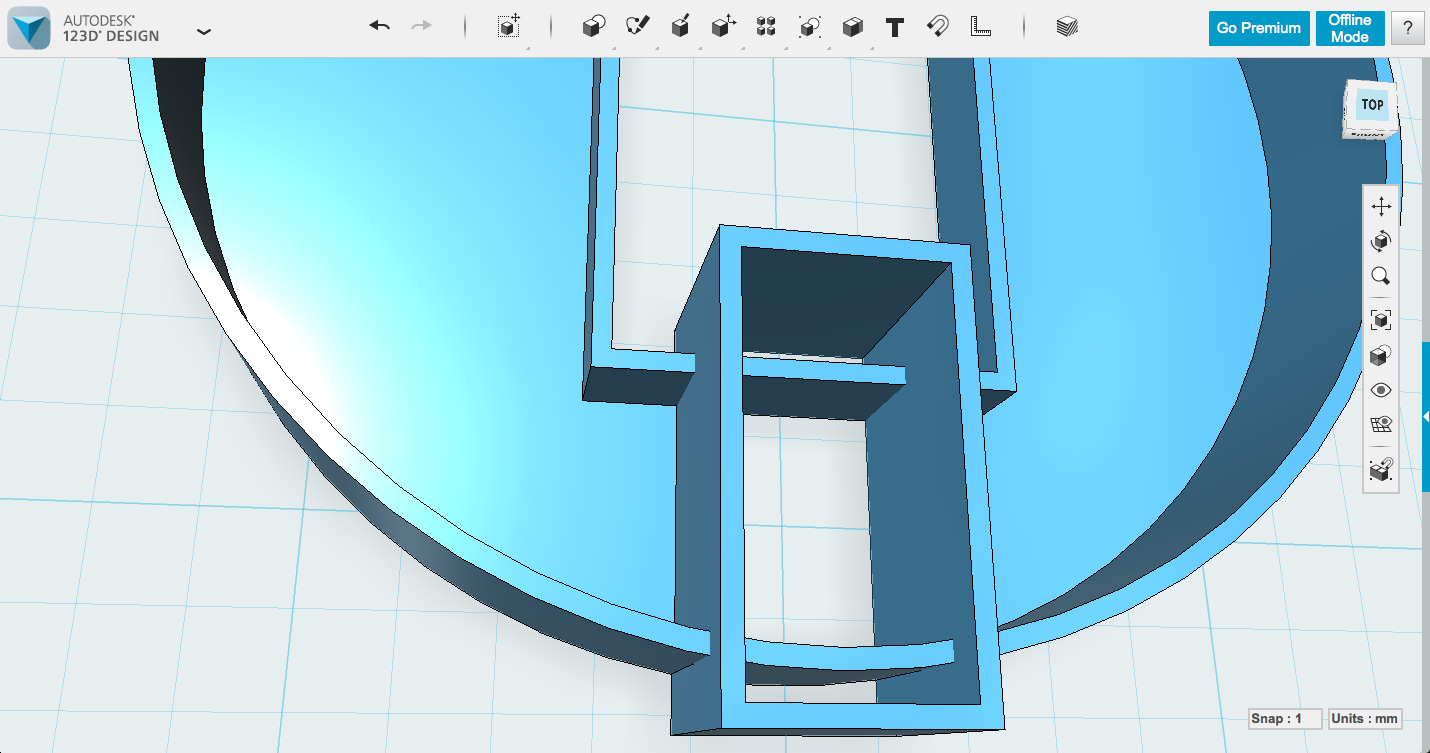
Task: Click the Go Premium button
Action: pyautogui.click(x=1258, y=27)
